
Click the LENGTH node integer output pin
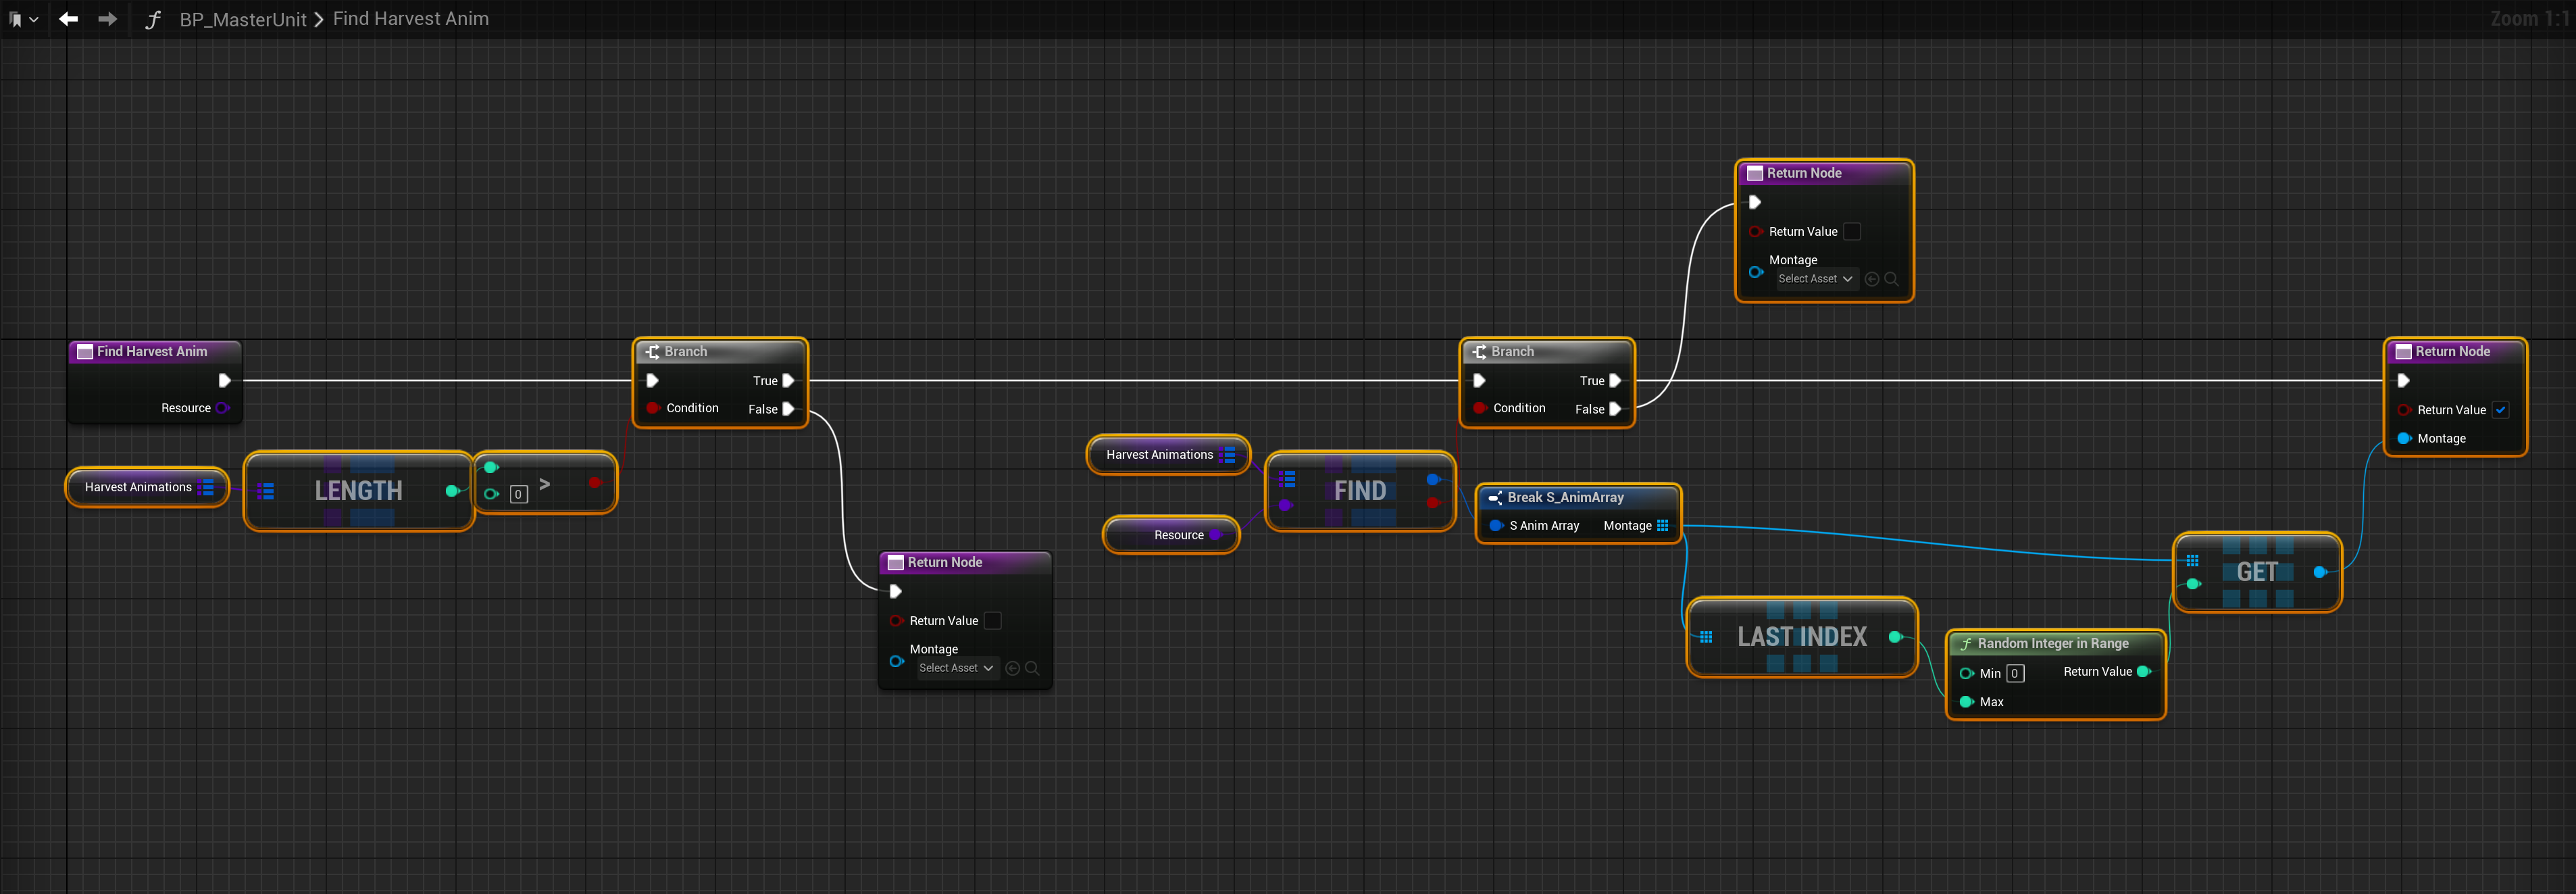(452, 491)
